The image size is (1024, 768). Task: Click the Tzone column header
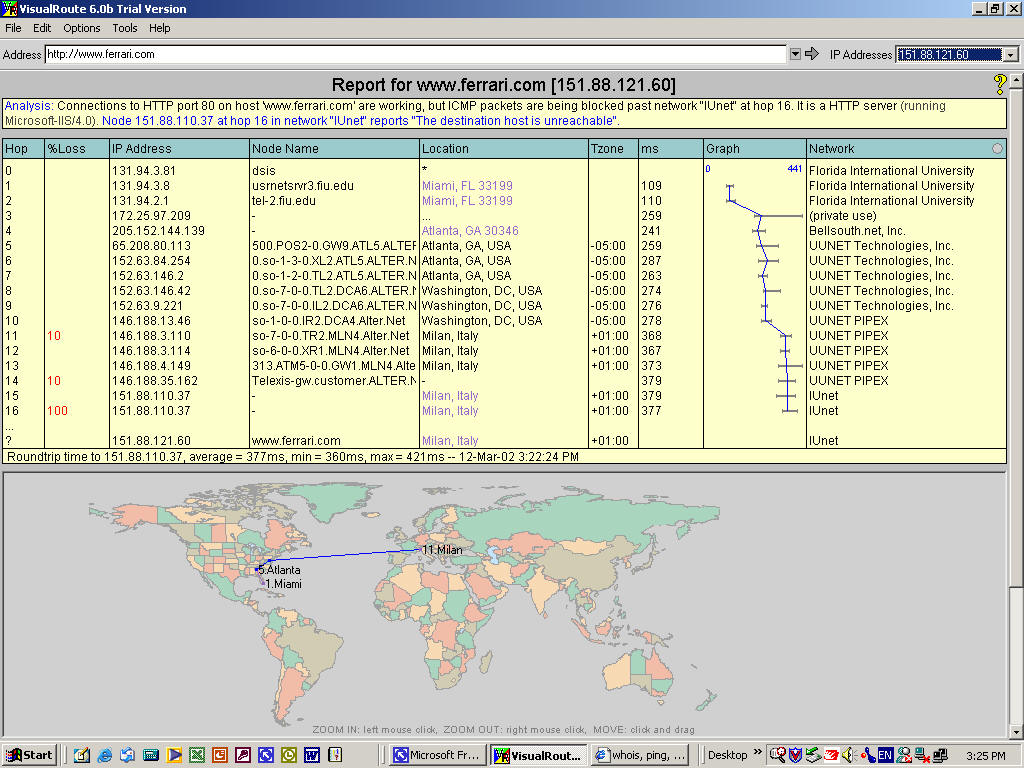pyautogui.click(x=613, y=148)
